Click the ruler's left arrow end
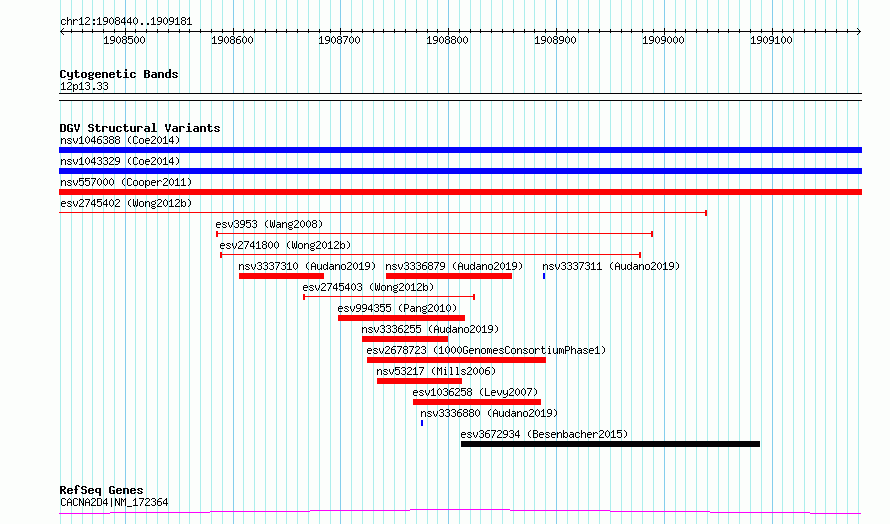890x524 pixels. coord(62,31)
